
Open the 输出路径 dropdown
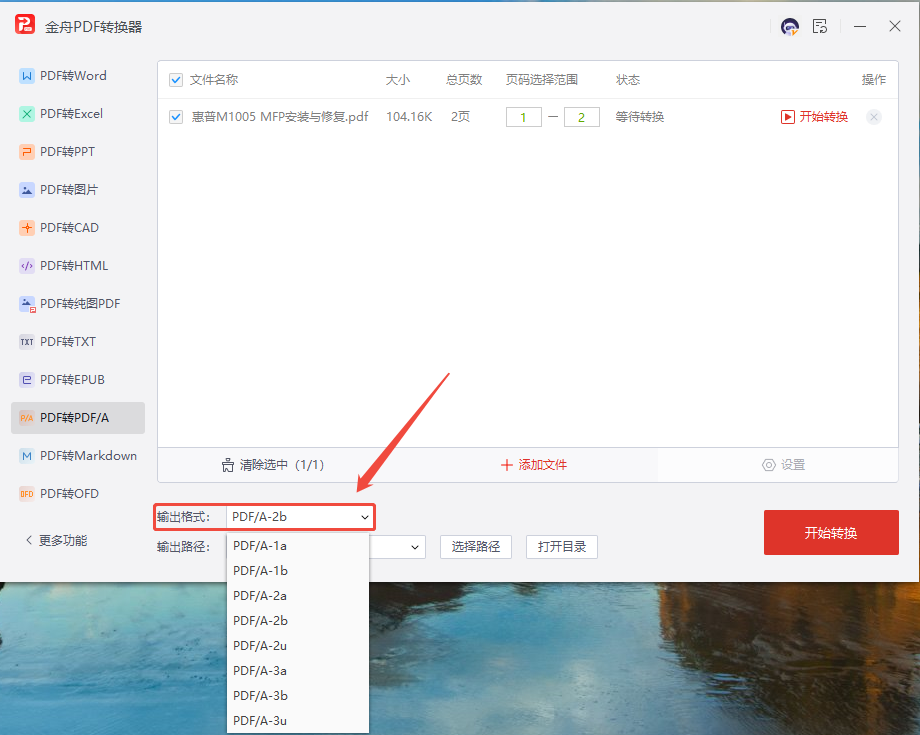pos(415,547)
